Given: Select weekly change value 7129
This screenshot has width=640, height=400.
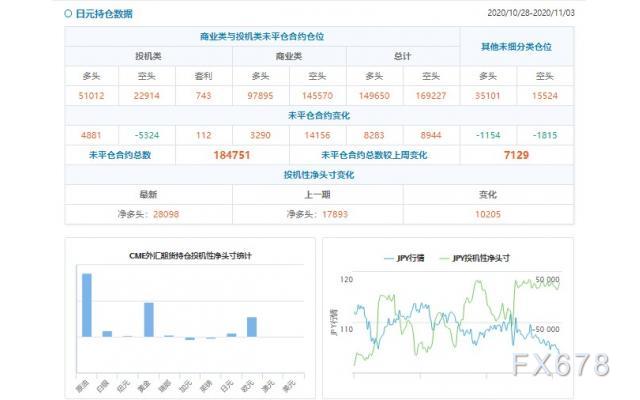Looking at the screenshot, I should pos(516,155).
